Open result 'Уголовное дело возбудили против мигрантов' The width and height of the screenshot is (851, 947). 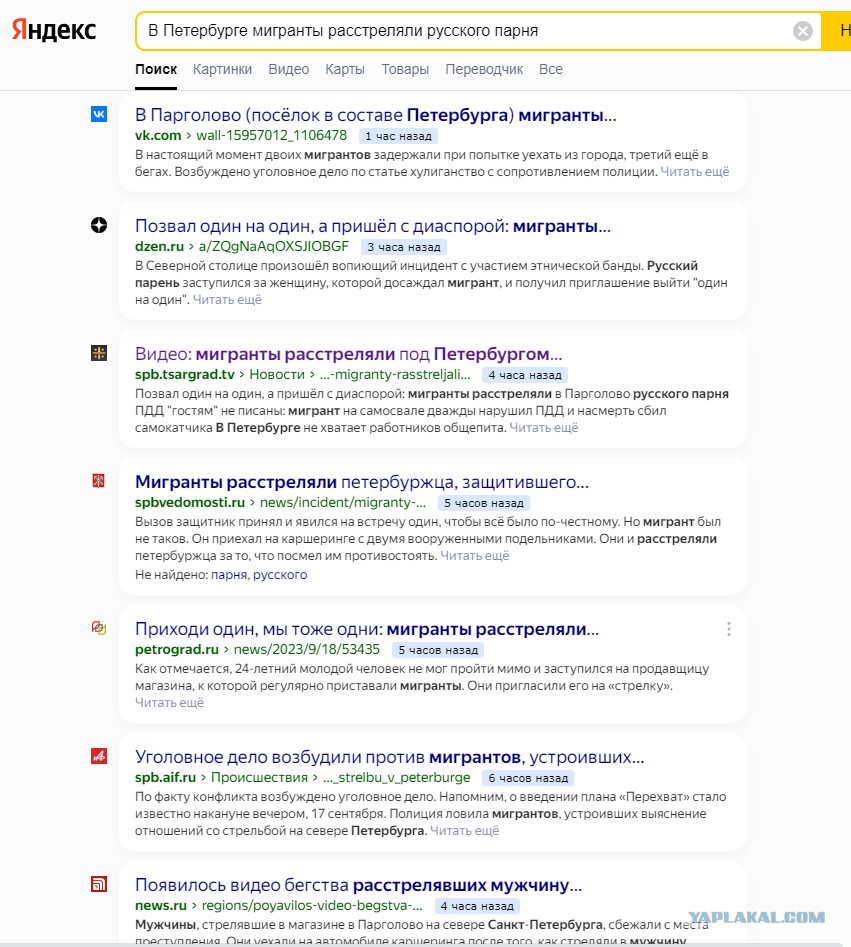coord(390,757)
